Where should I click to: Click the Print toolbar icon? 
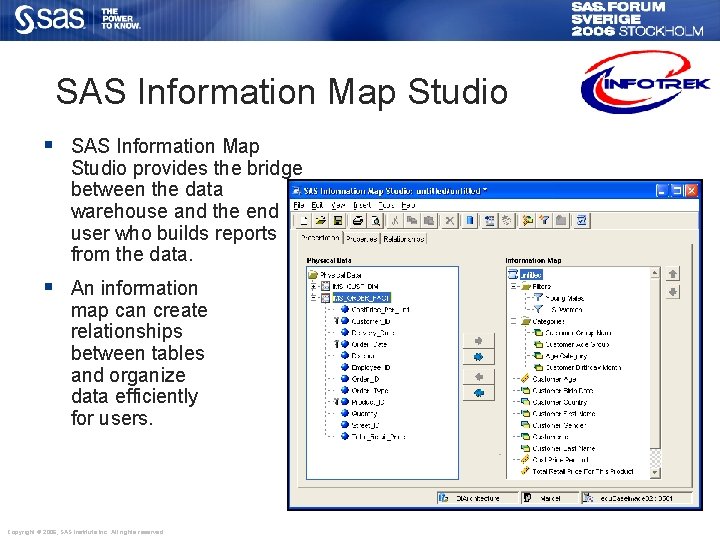358,221
